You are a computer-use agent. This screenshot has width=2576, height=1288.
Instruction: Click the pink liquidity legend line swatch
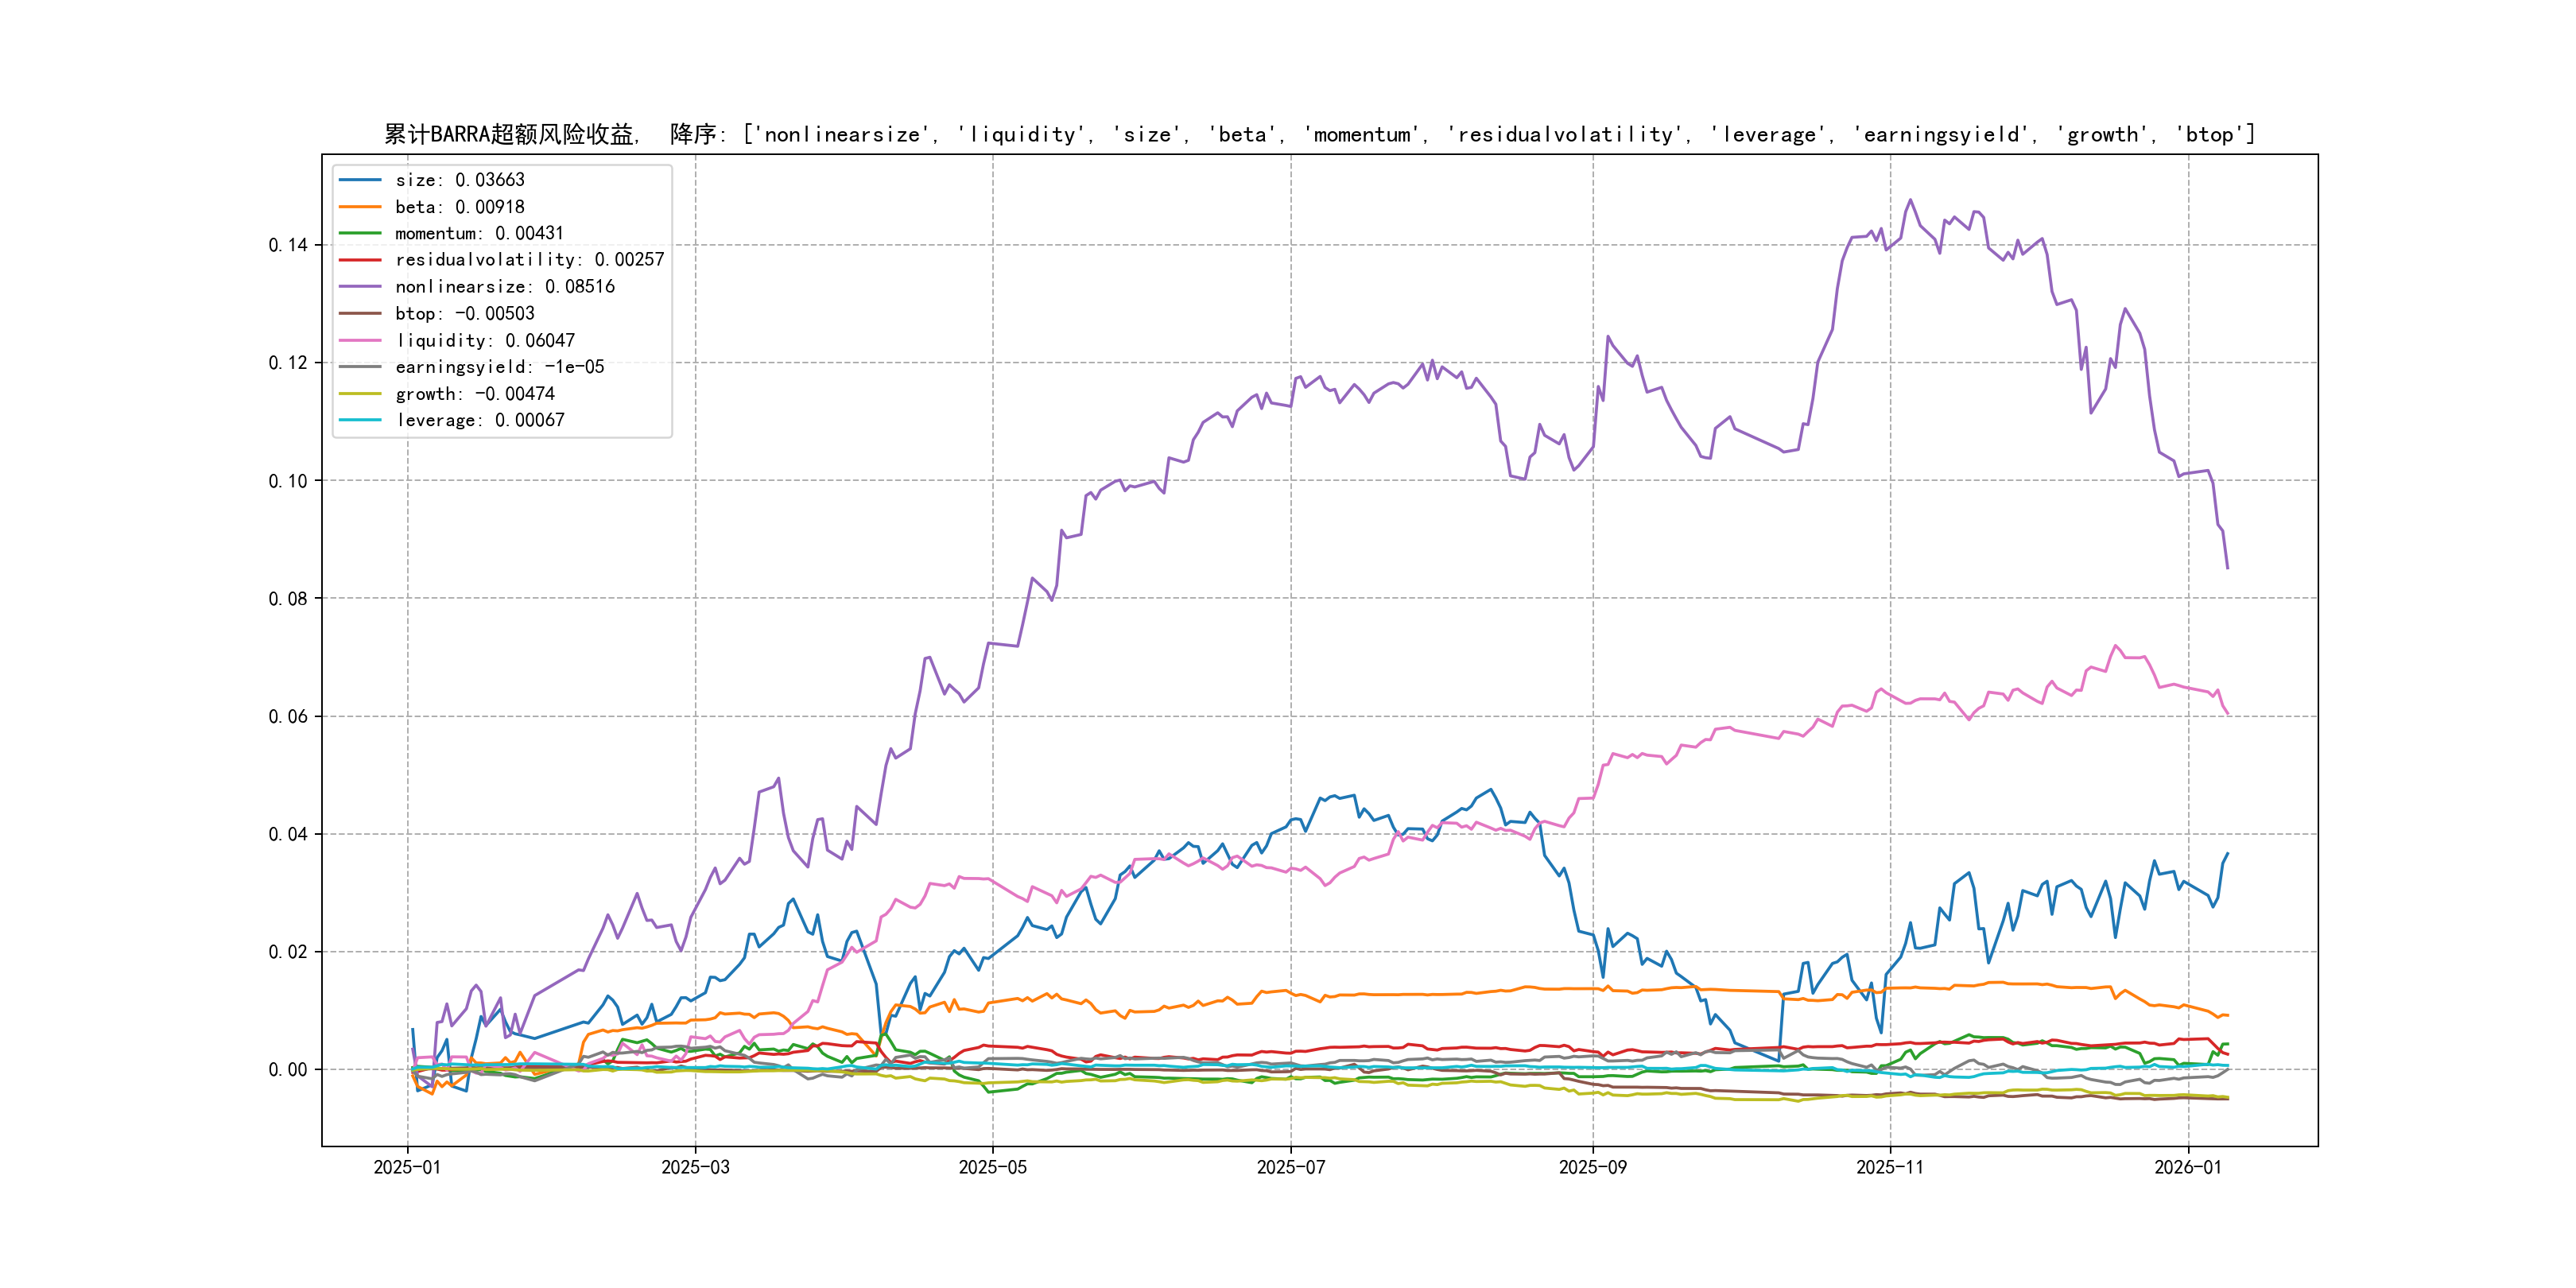(360, 341)
